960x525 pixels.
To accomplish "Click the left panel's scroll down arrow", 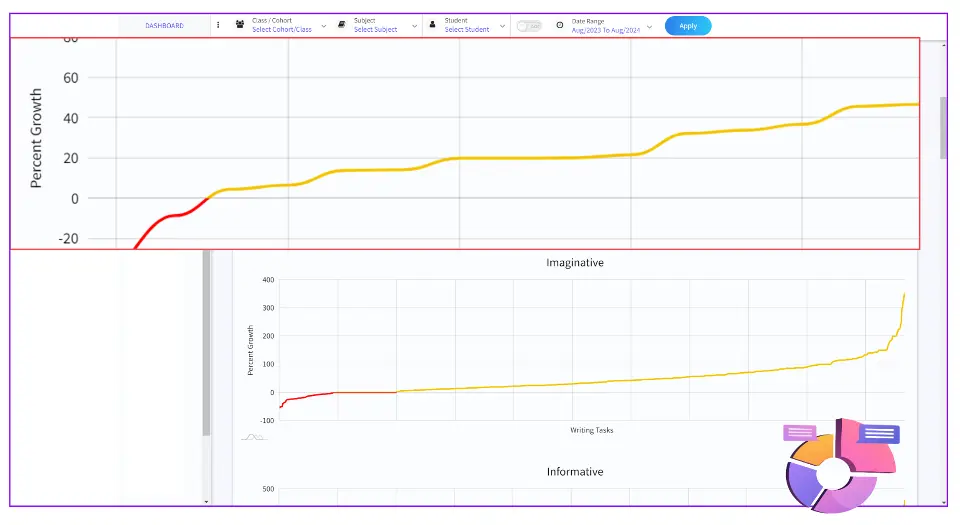I will (206, 500).
